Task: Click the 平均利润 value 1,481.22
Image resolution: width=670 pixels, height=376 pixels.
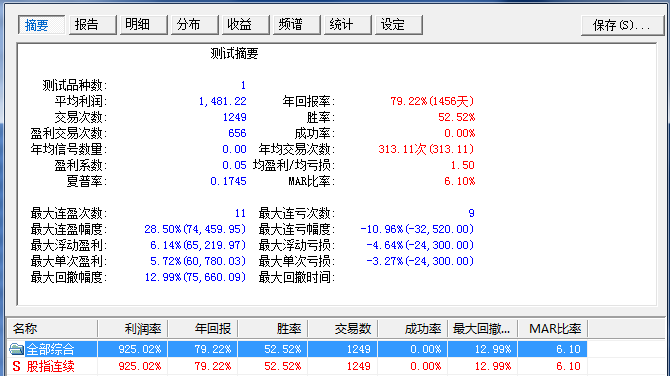Action: click(x=223, y=101)
